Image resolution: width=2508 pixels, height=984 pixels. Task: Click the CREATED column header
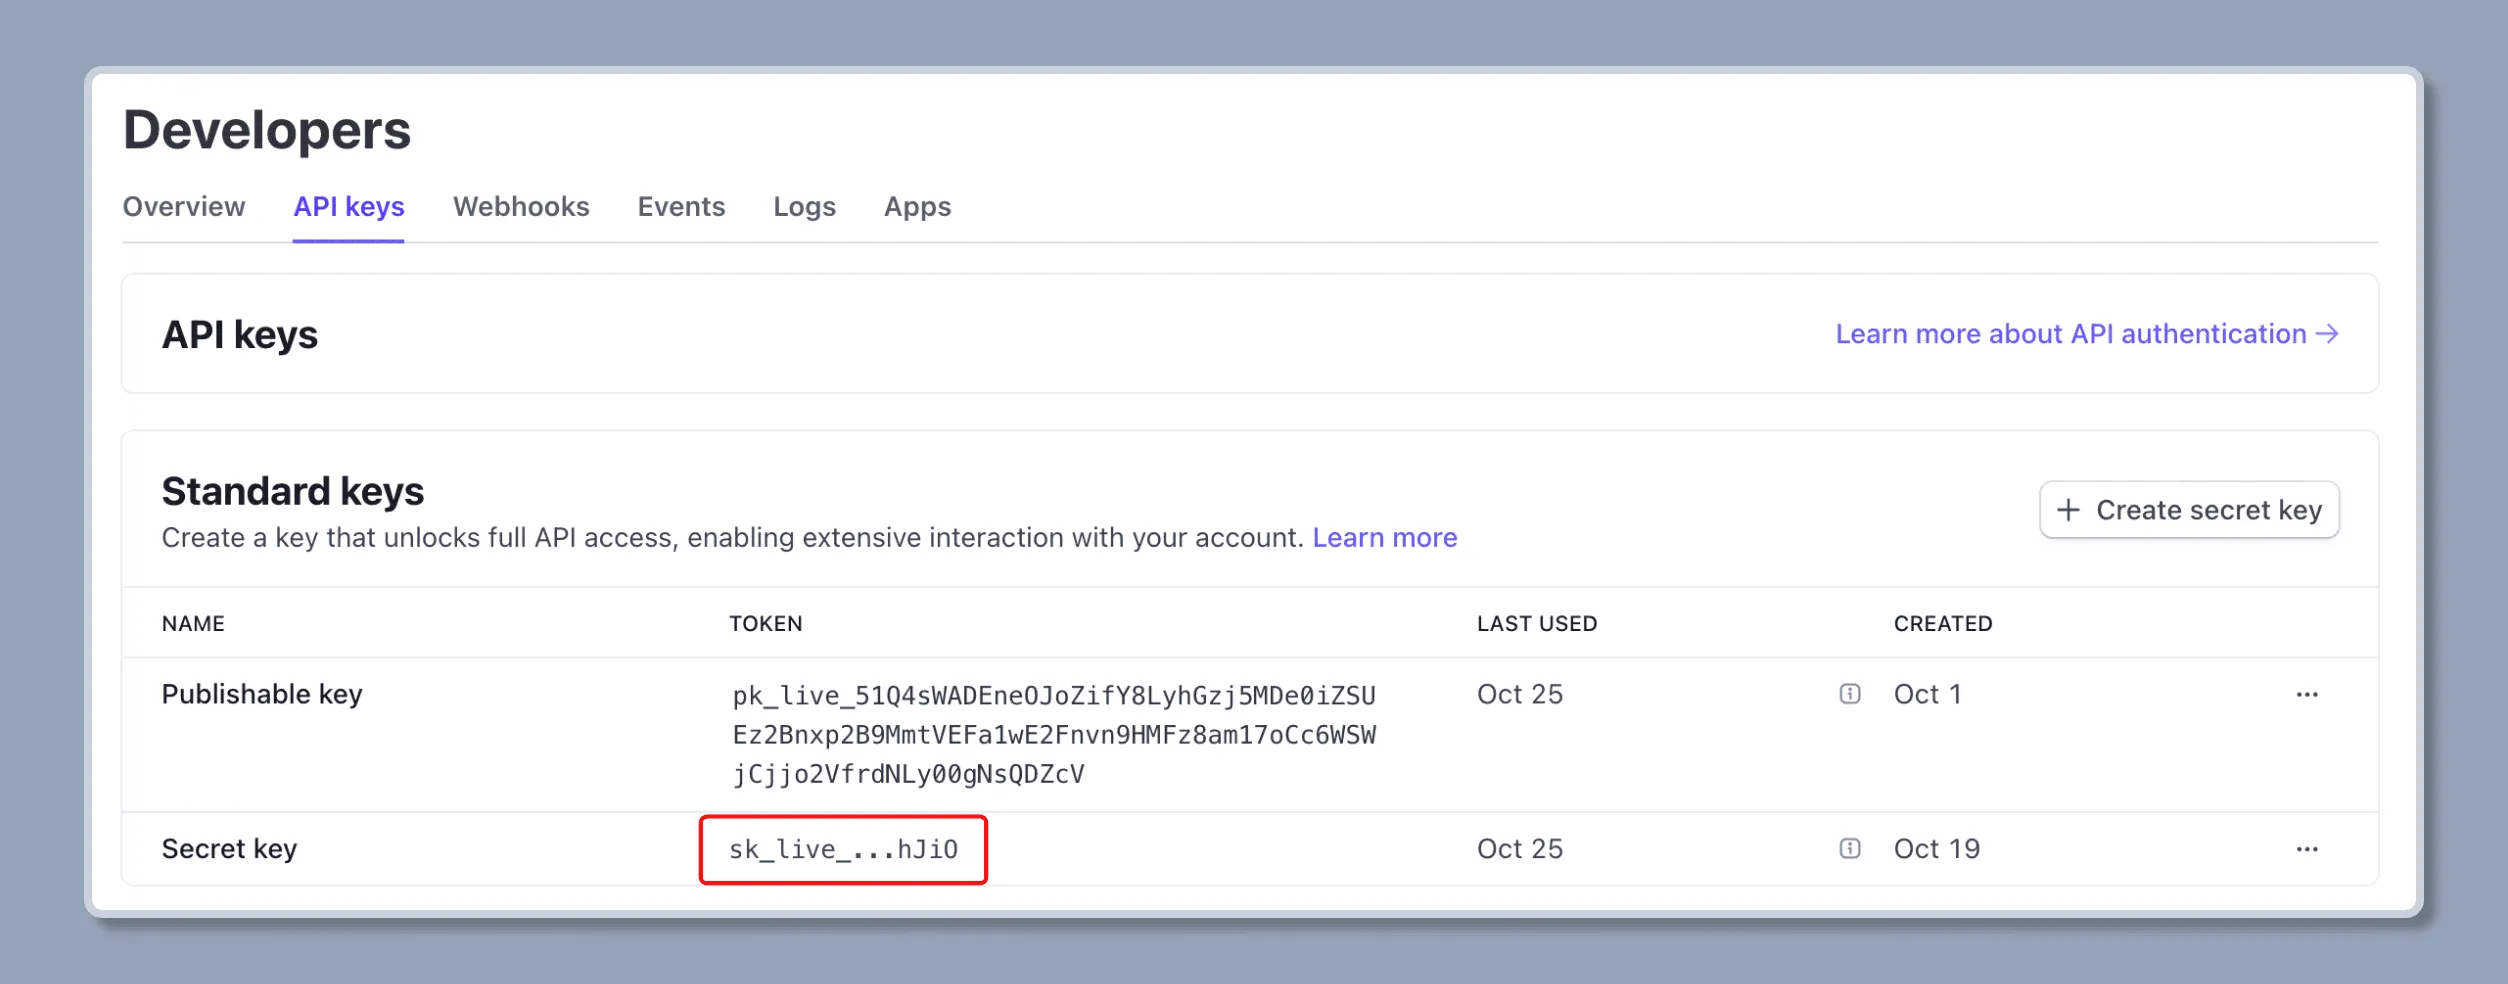point(1942,624)
